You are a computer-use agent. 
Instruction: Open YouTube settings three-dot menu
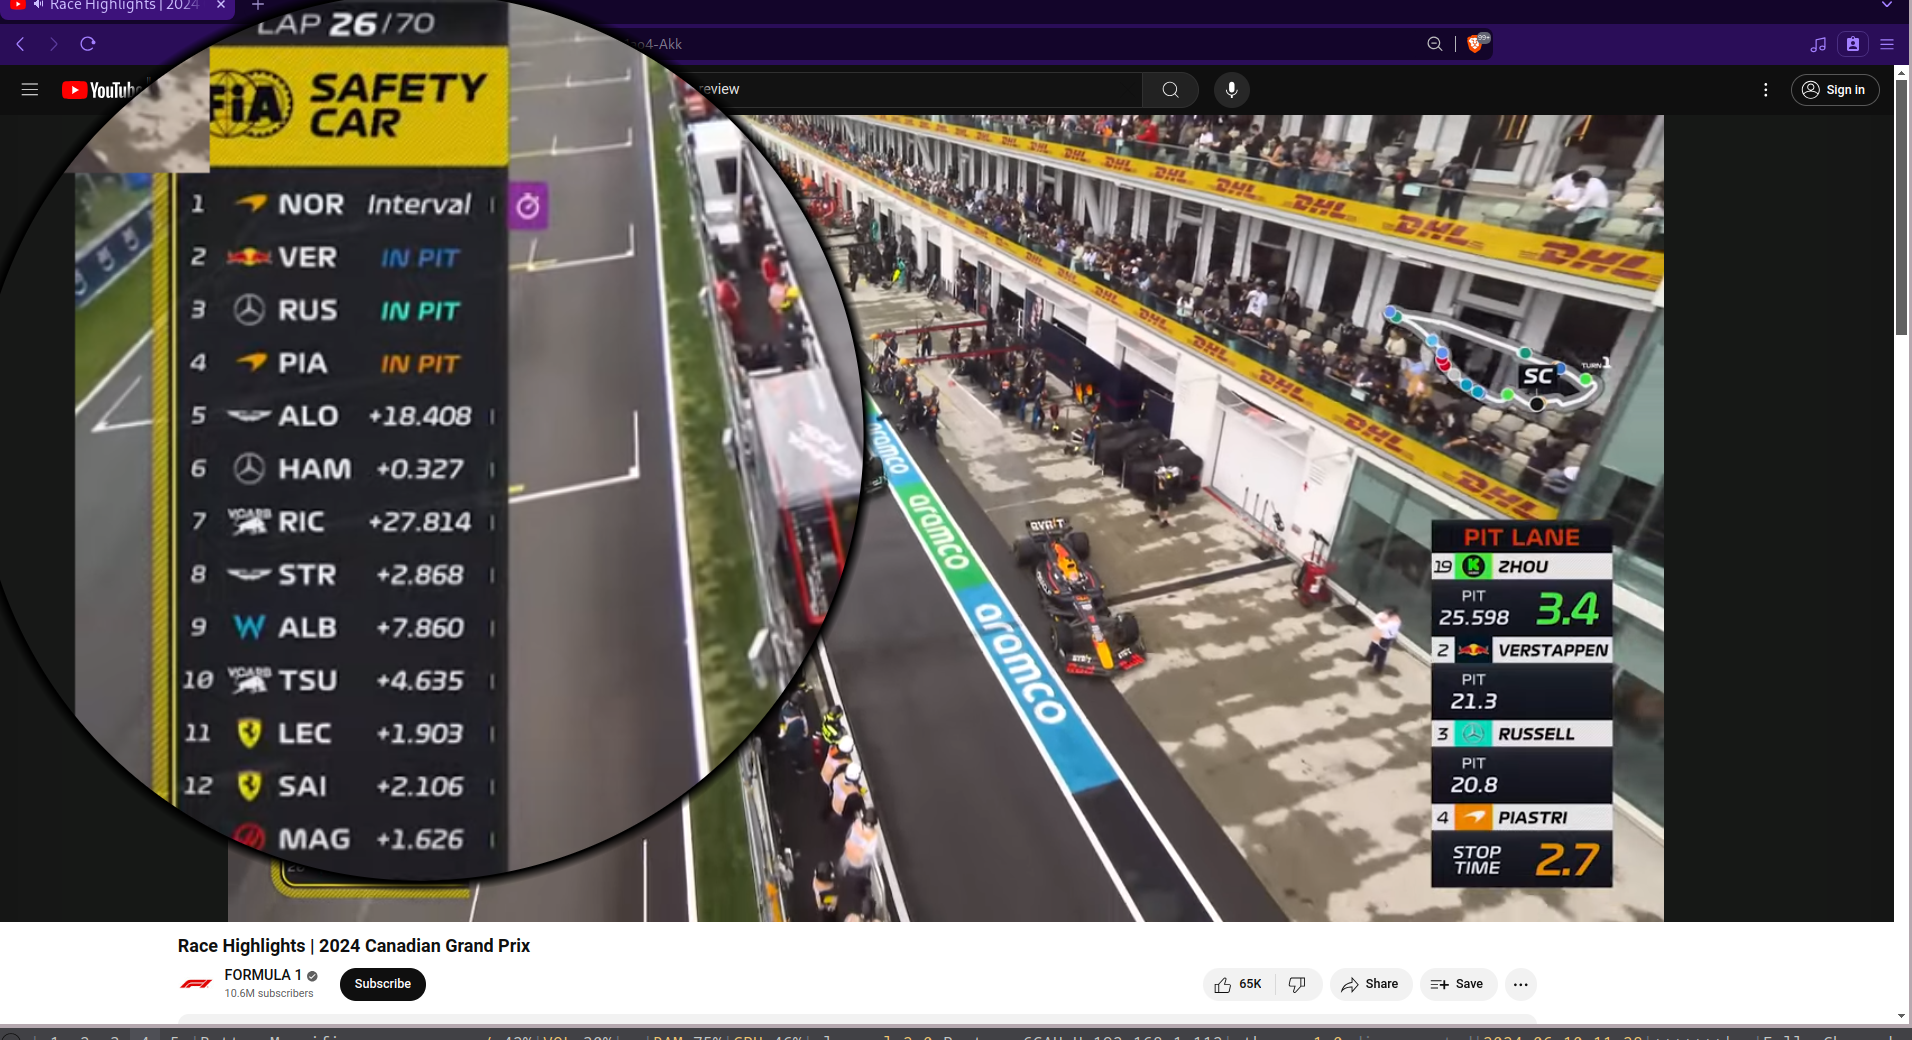[1766, 90]
